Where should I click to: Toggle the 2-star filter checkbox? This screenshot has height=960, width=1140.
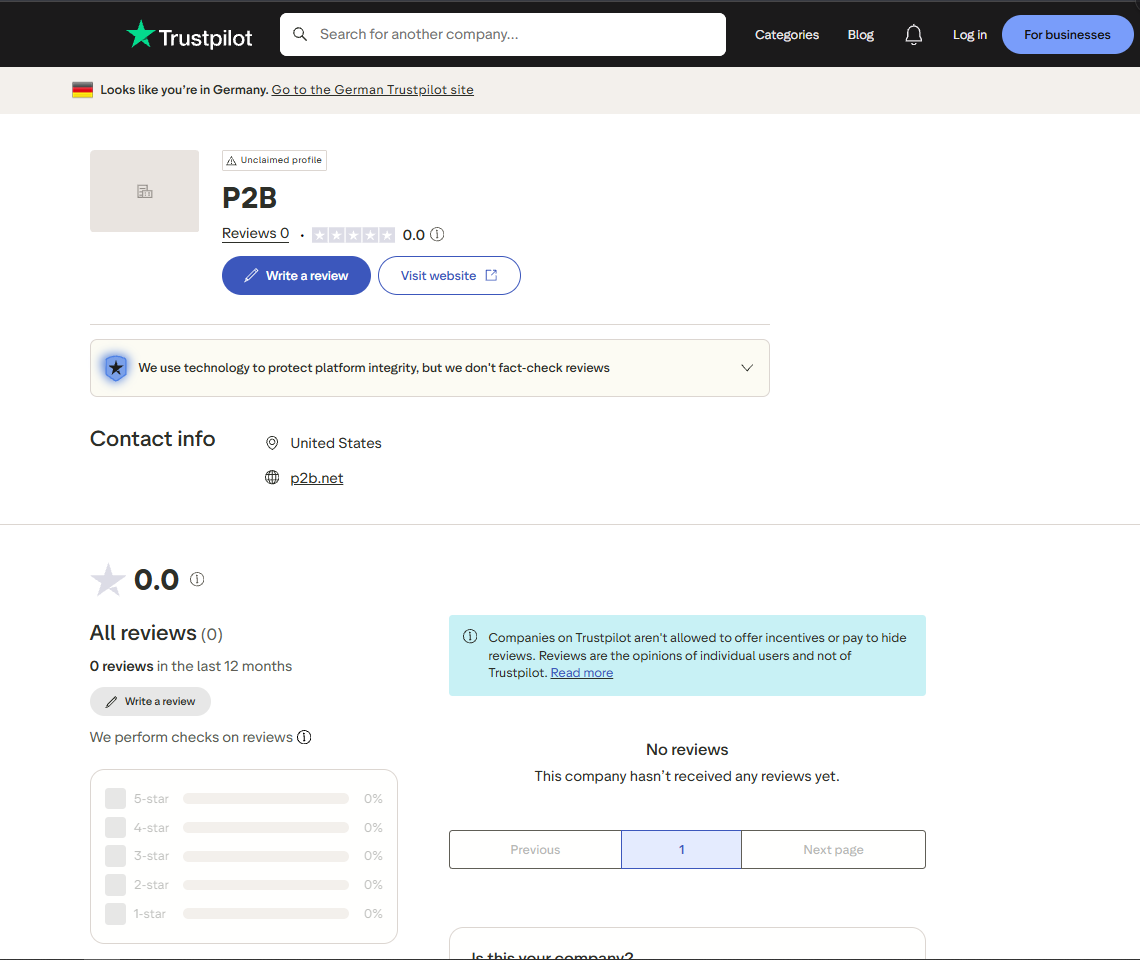tap(116, 884)
